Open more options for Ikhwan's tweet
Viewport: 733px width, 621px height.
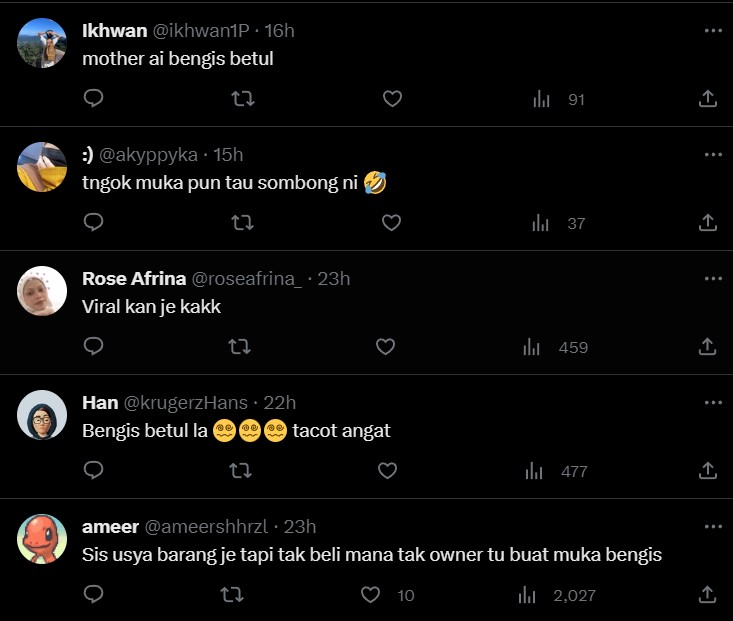(x=712, y=31)
